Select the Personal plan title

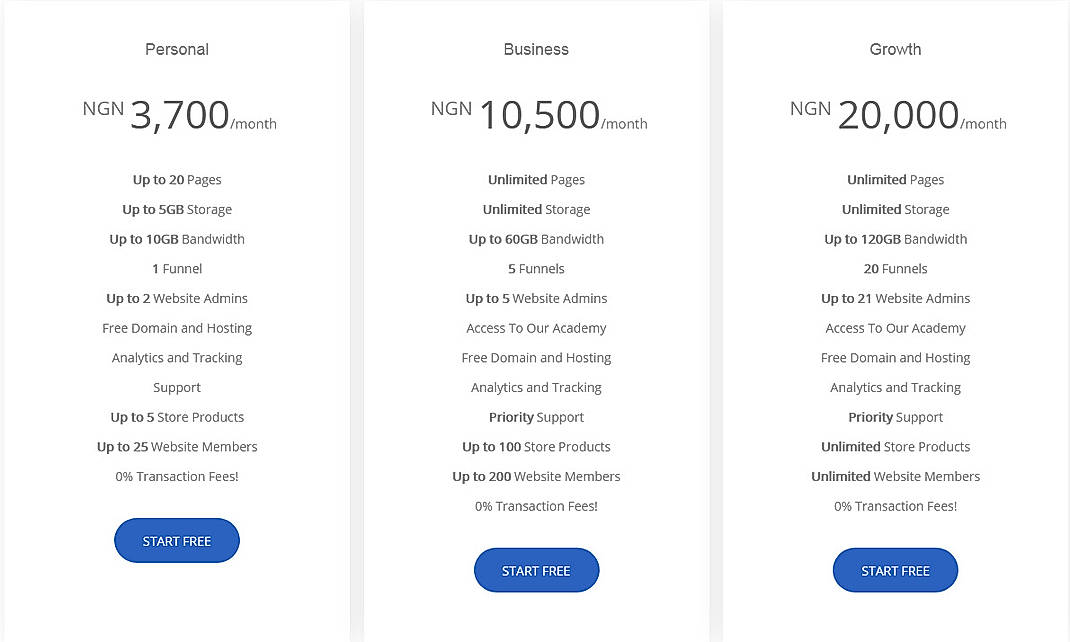tap(176, 48)
